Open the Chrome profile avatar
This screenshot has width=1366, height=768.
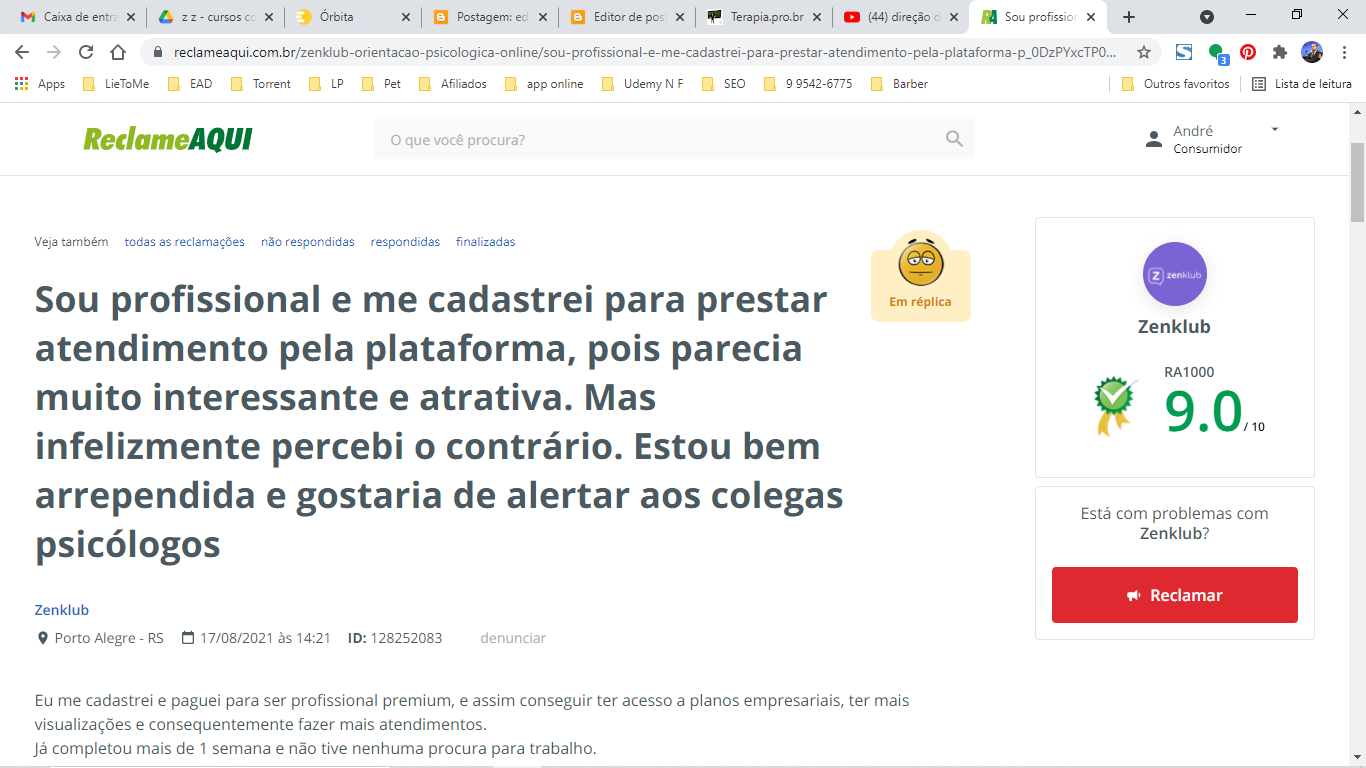pyautogui.click(x=1312, y=52)
